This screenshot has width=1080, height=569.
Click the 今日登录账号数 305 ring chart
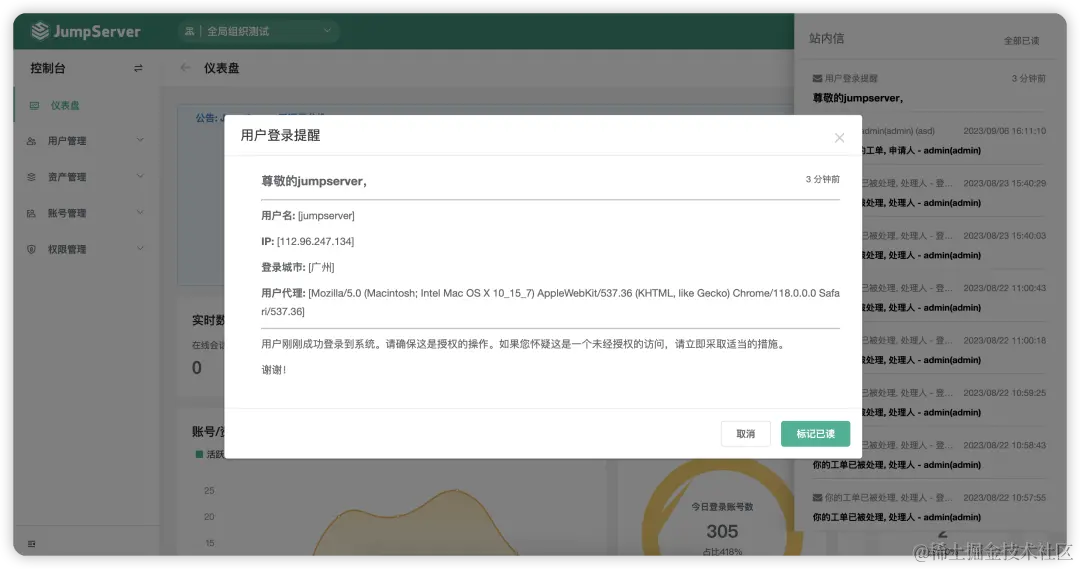click(722, 508)
